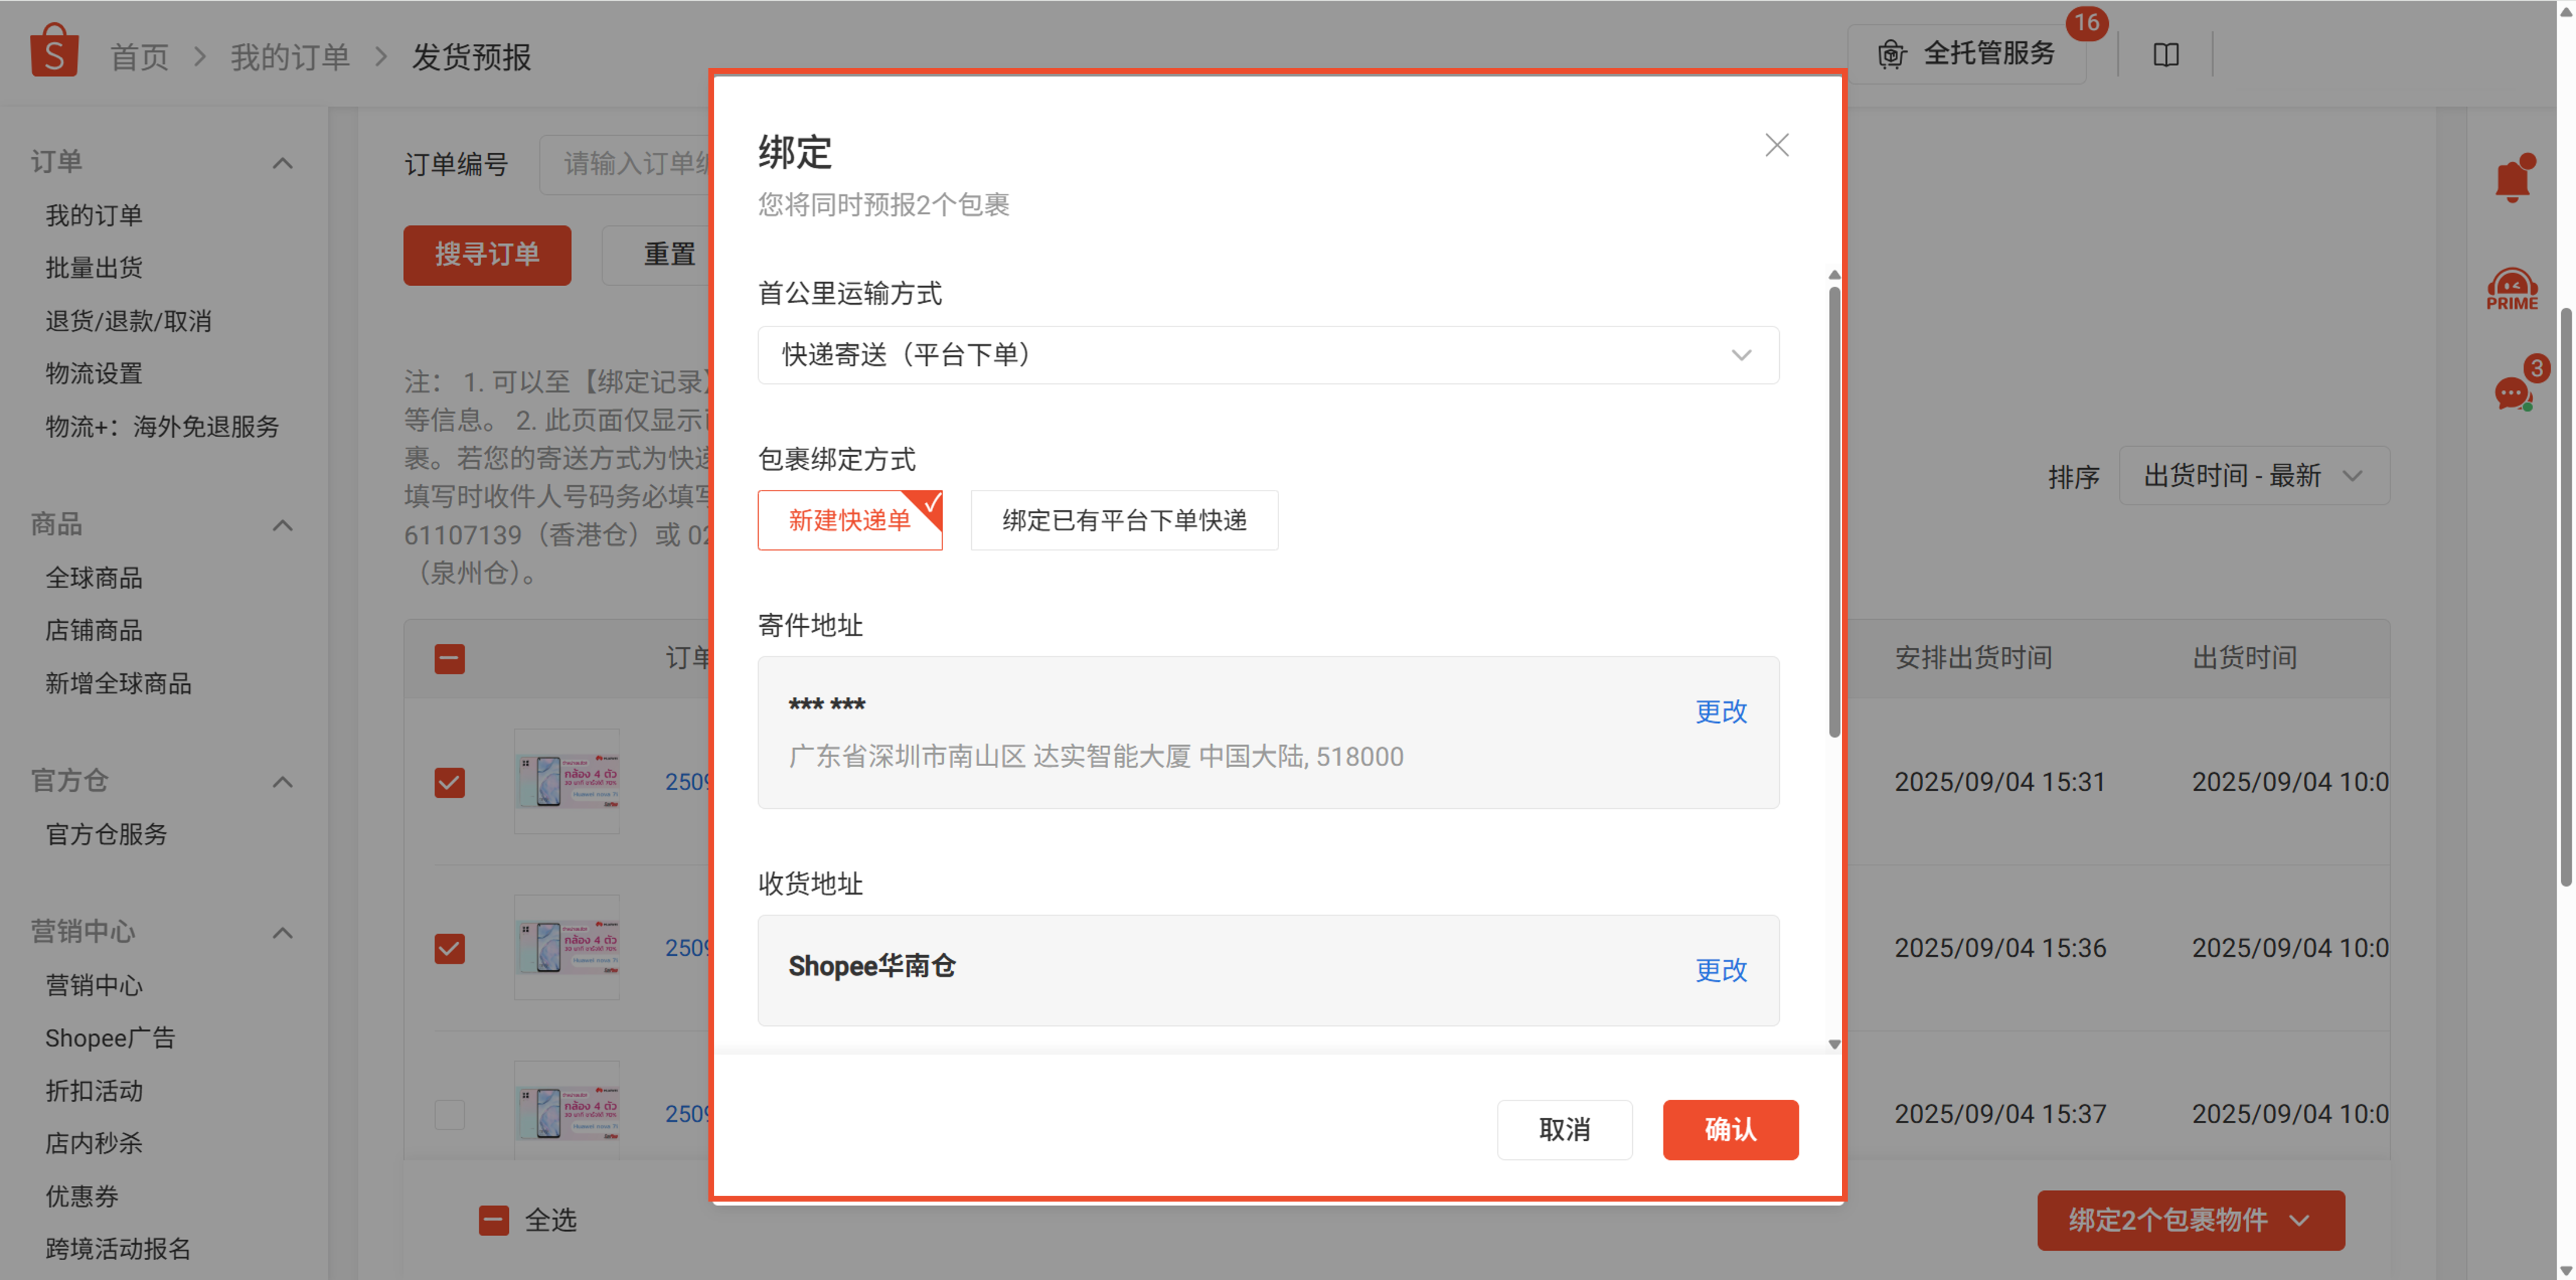
Task: Collapse the 营销中心 sidebar group
Action: click(283, 932)
